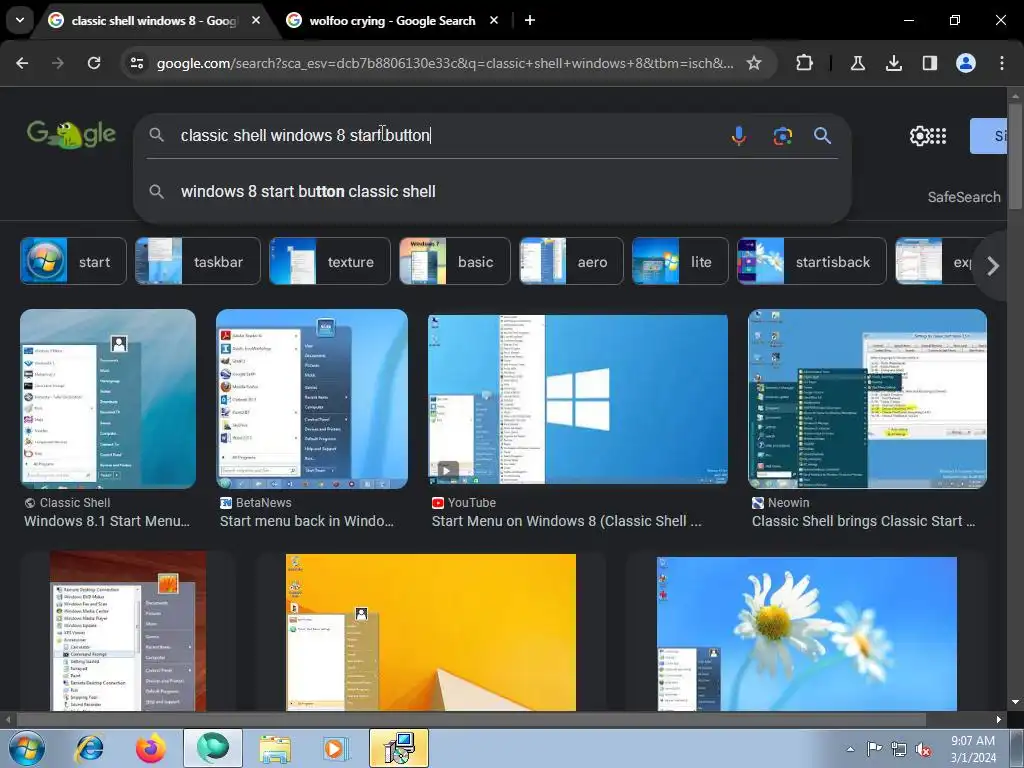Open the Chrome profile avatar
This screenshot has width=1024, height=768.
point(965,63)
